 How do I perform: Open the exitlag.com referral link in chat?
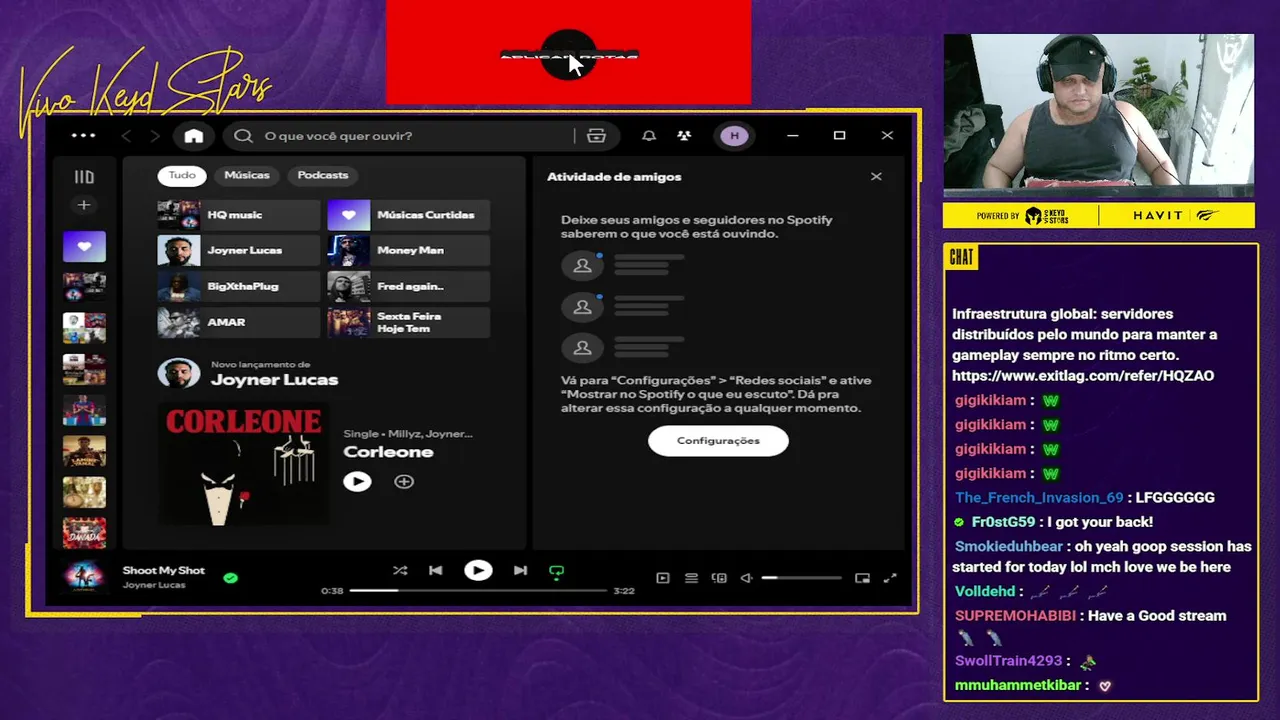(1083, 376)
